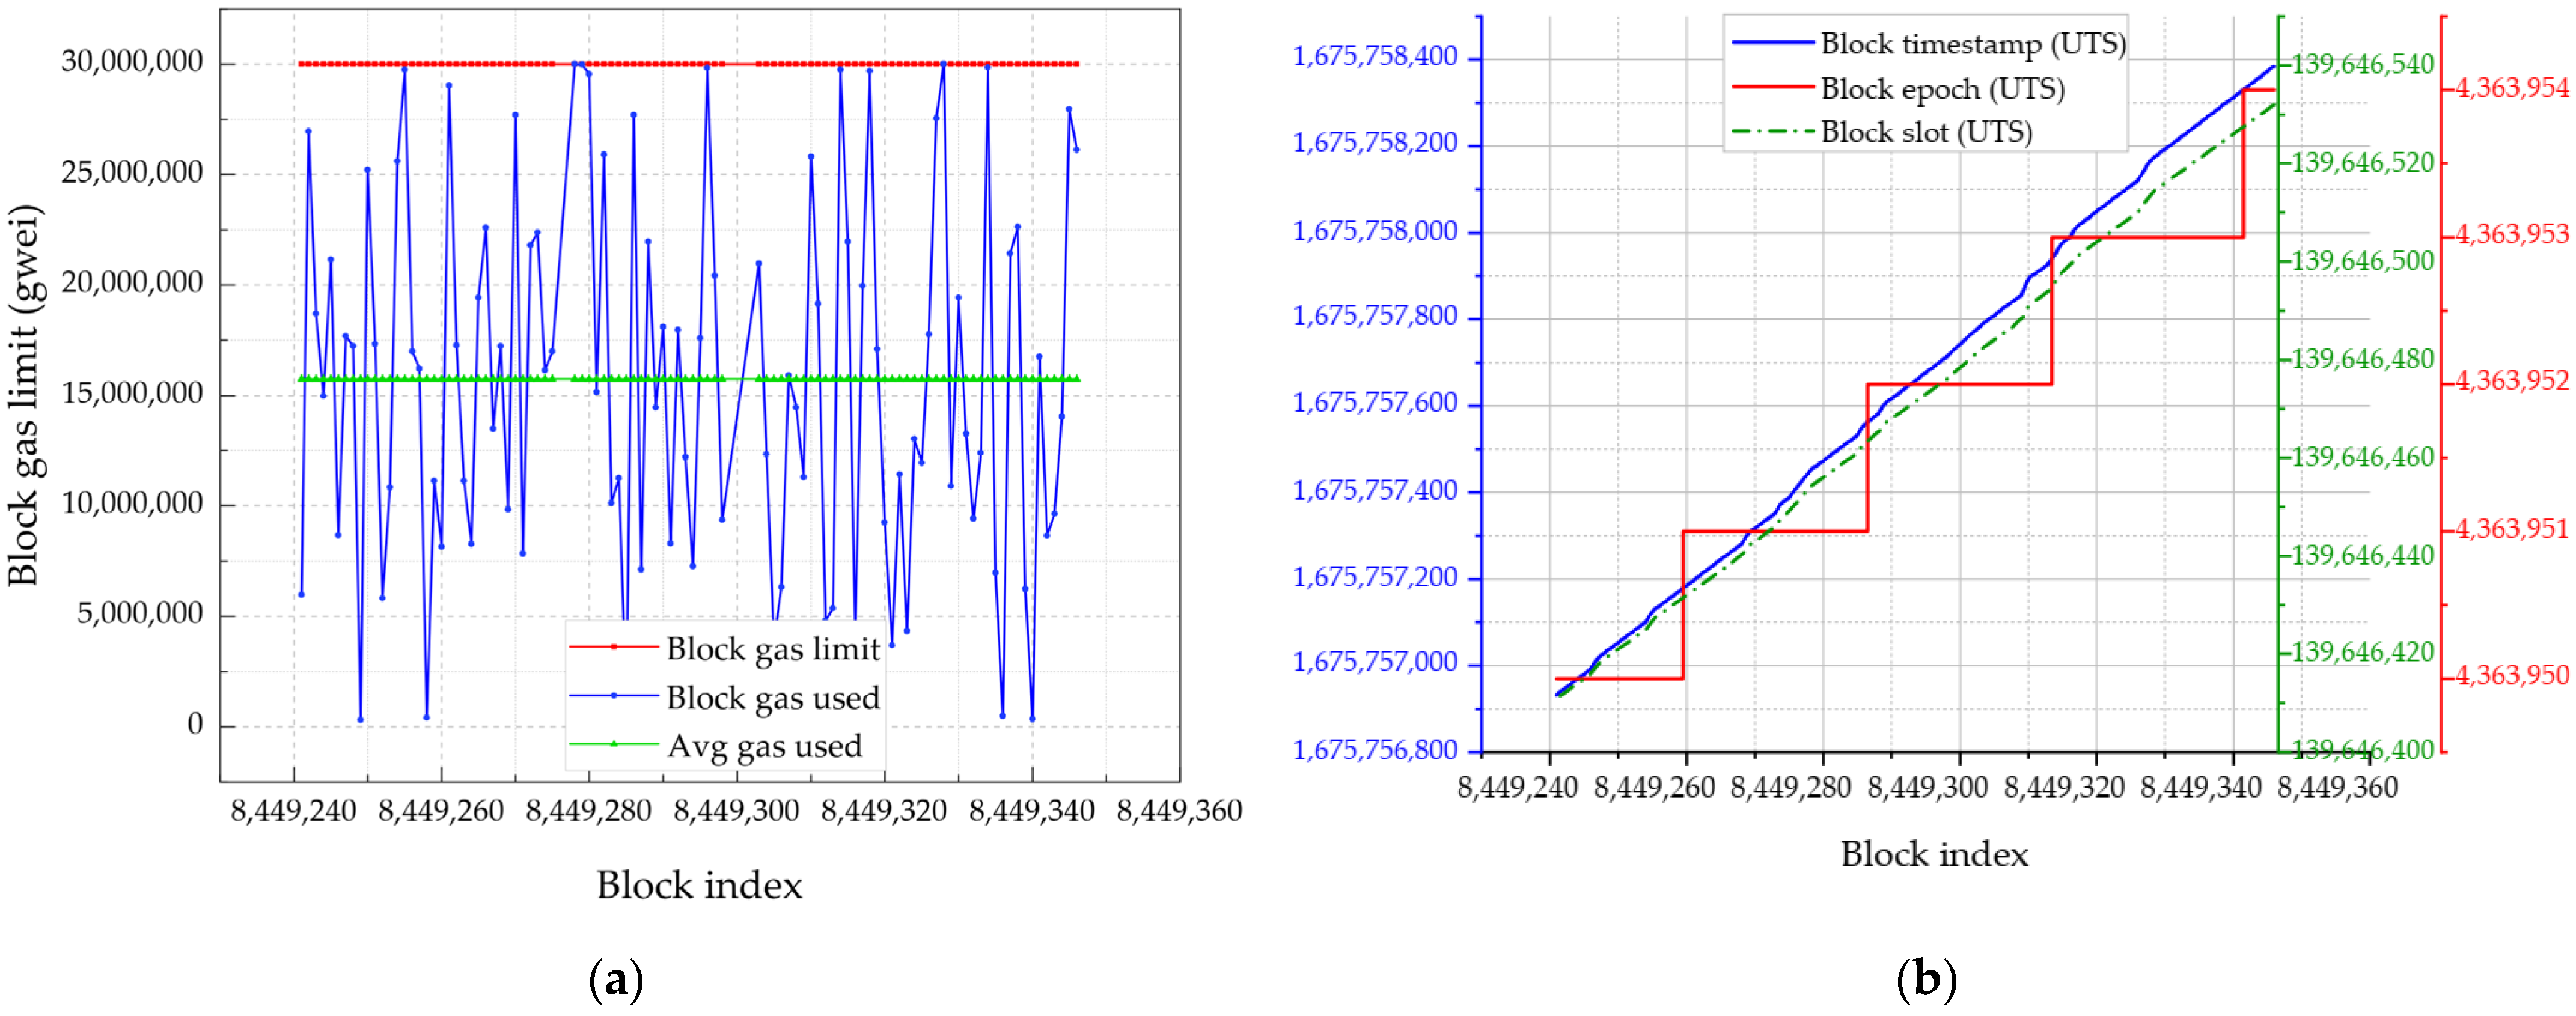Click the 15,000,000 y-axis tick label
The height and width of the screenshot is (1016, 2576).
point(132,393)
